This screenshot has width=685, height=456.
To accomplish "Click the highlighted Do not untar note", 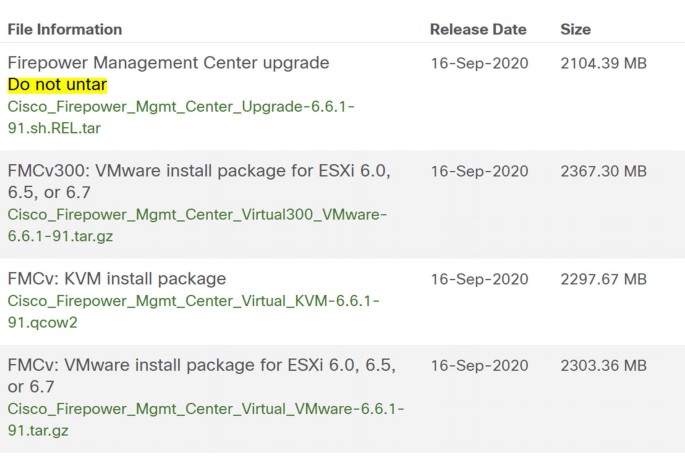I will (x=57, y=84).
